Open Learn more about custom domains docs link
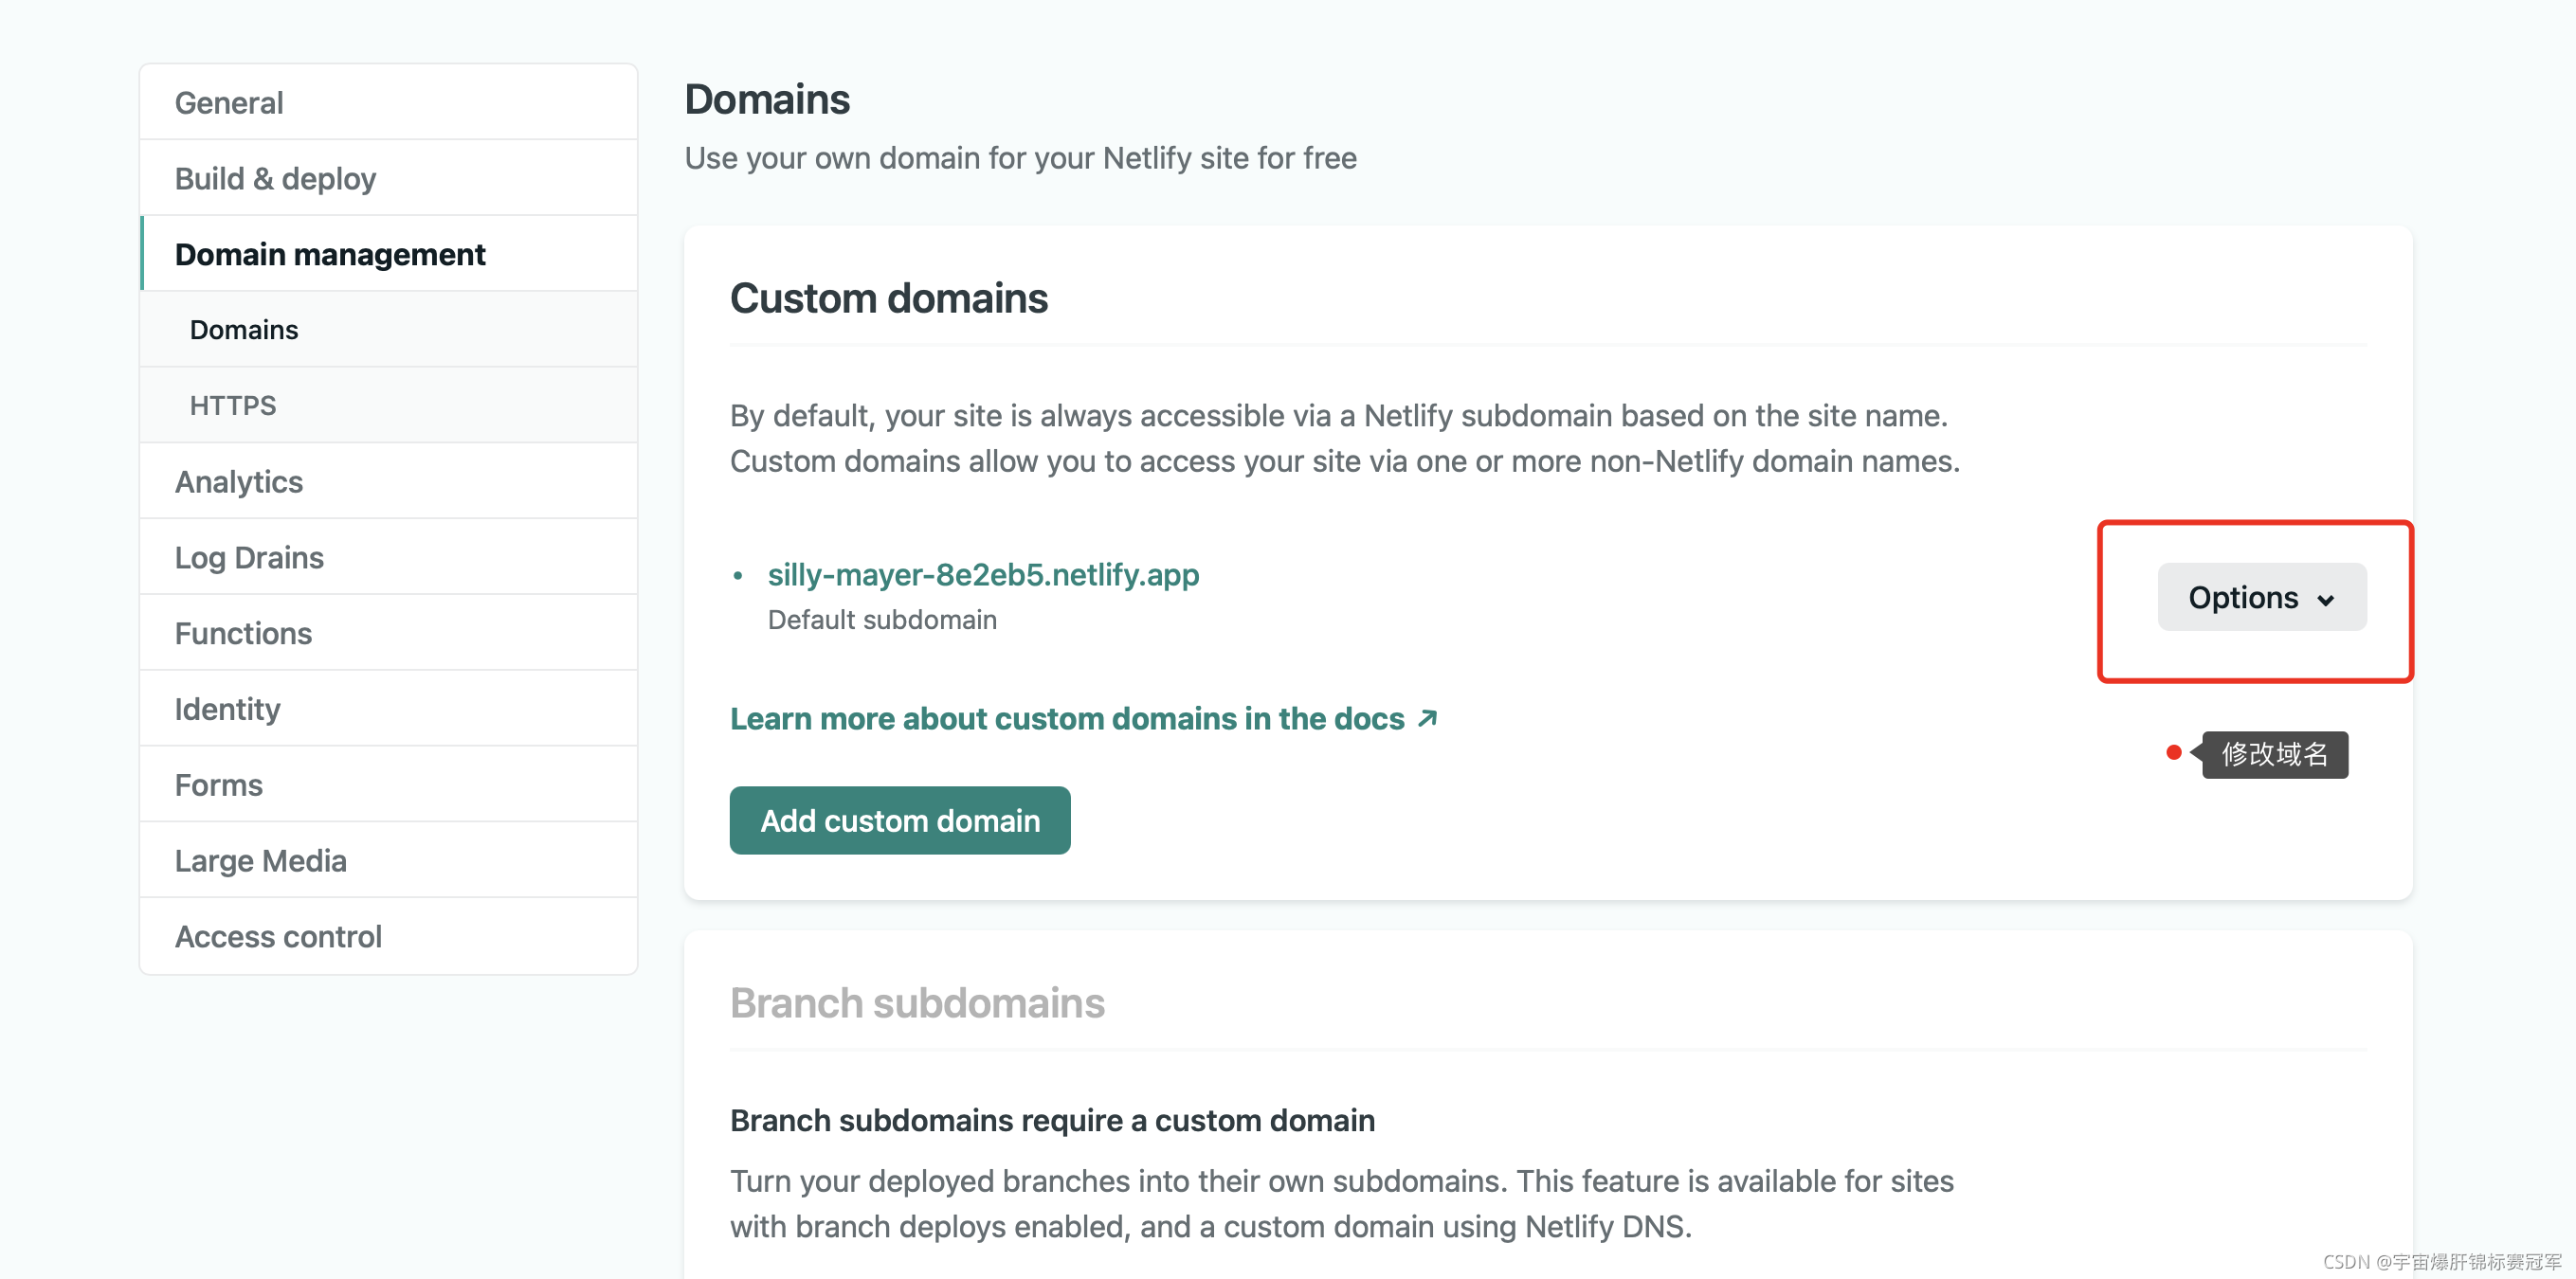2576x1279 pixels. (x=1066, y=718)
